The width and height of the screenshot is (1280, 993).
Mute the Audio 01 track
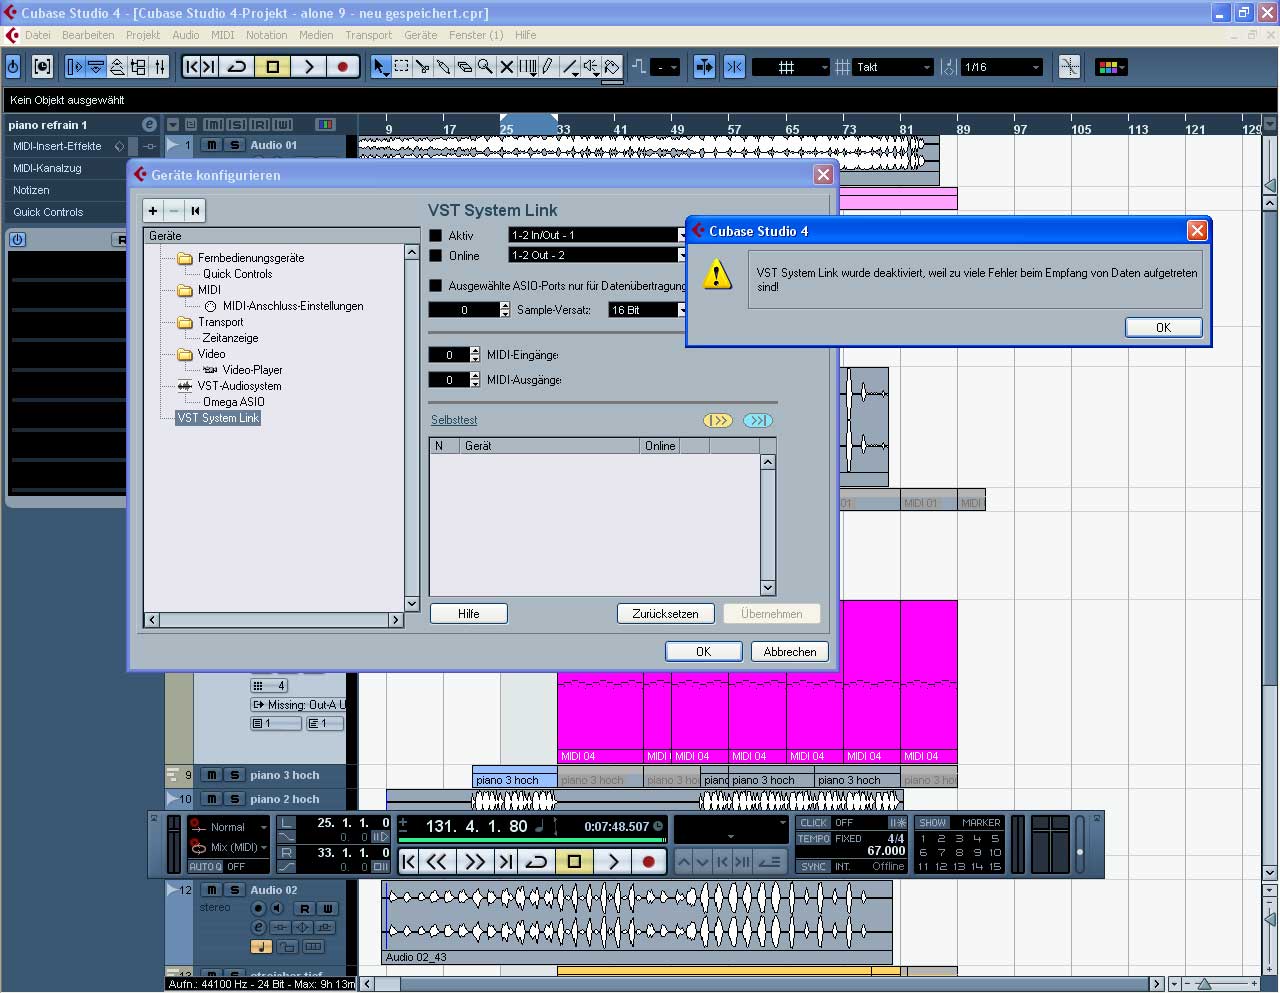click(211, 145)
